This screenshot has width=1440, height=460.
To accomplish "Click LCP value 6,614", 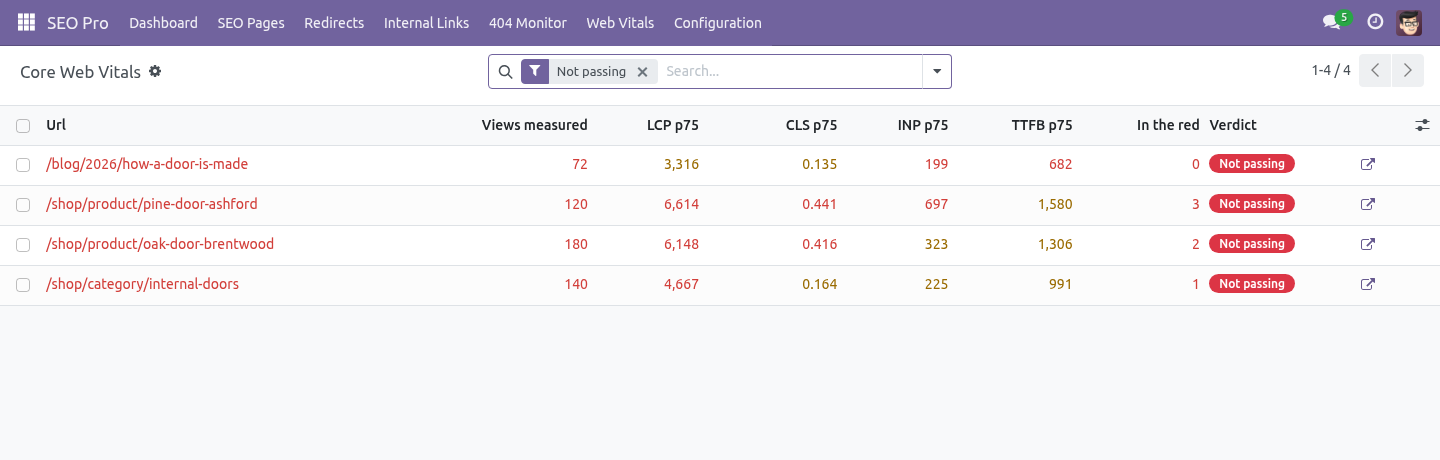I will [681, 204].
